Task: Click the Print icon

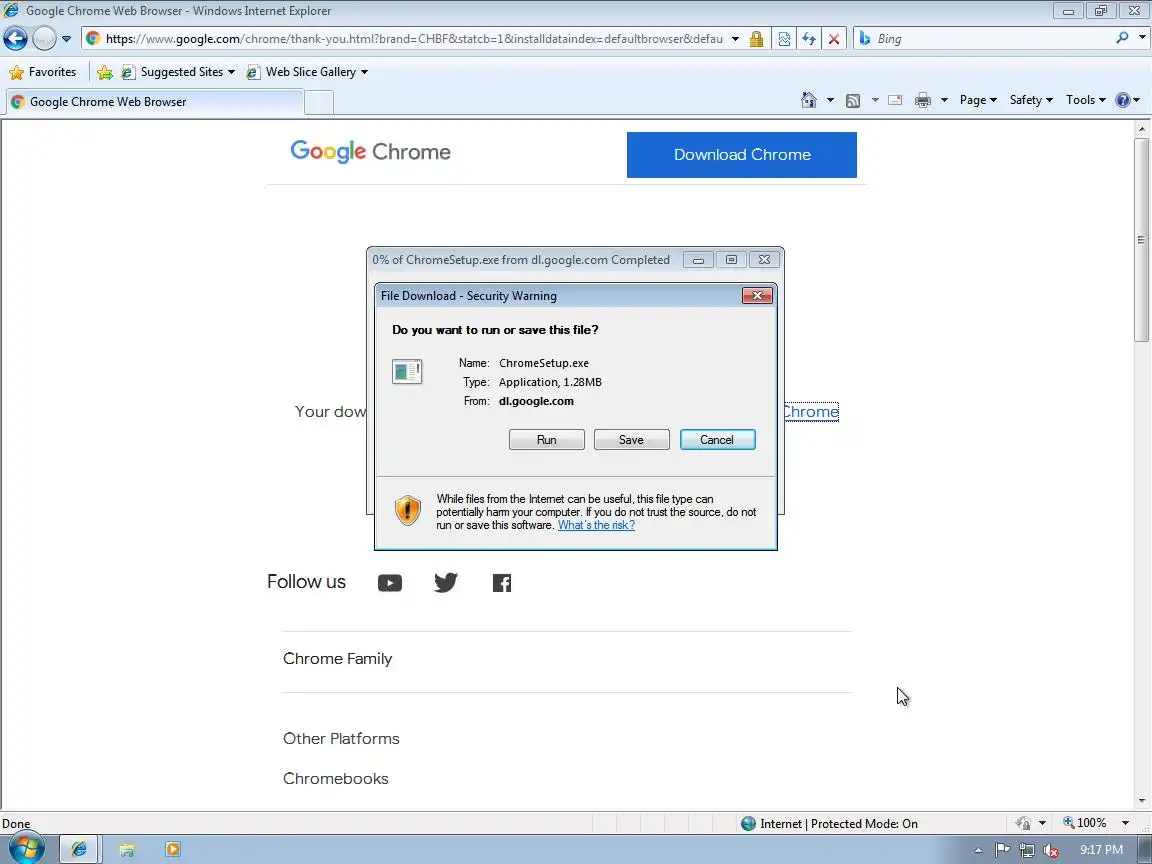Action: (x=923, y=101)
